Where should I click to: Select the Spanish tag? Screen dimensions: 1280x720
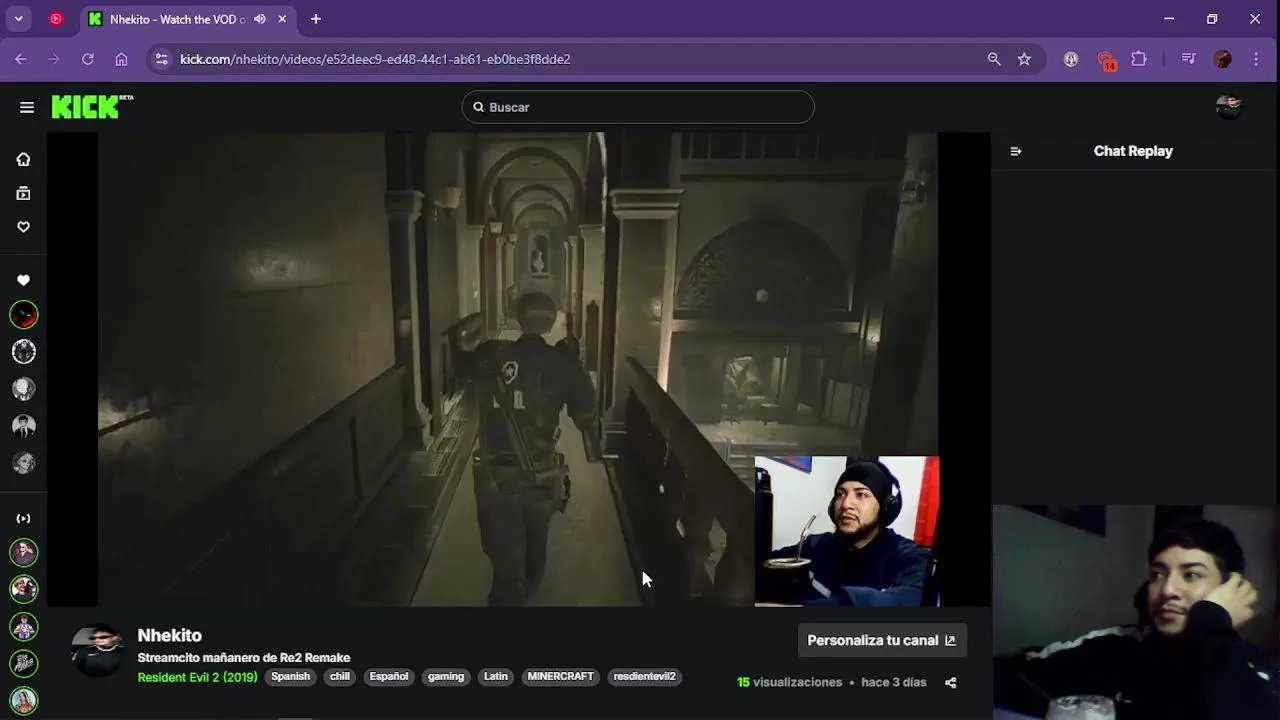coord(290,677)
